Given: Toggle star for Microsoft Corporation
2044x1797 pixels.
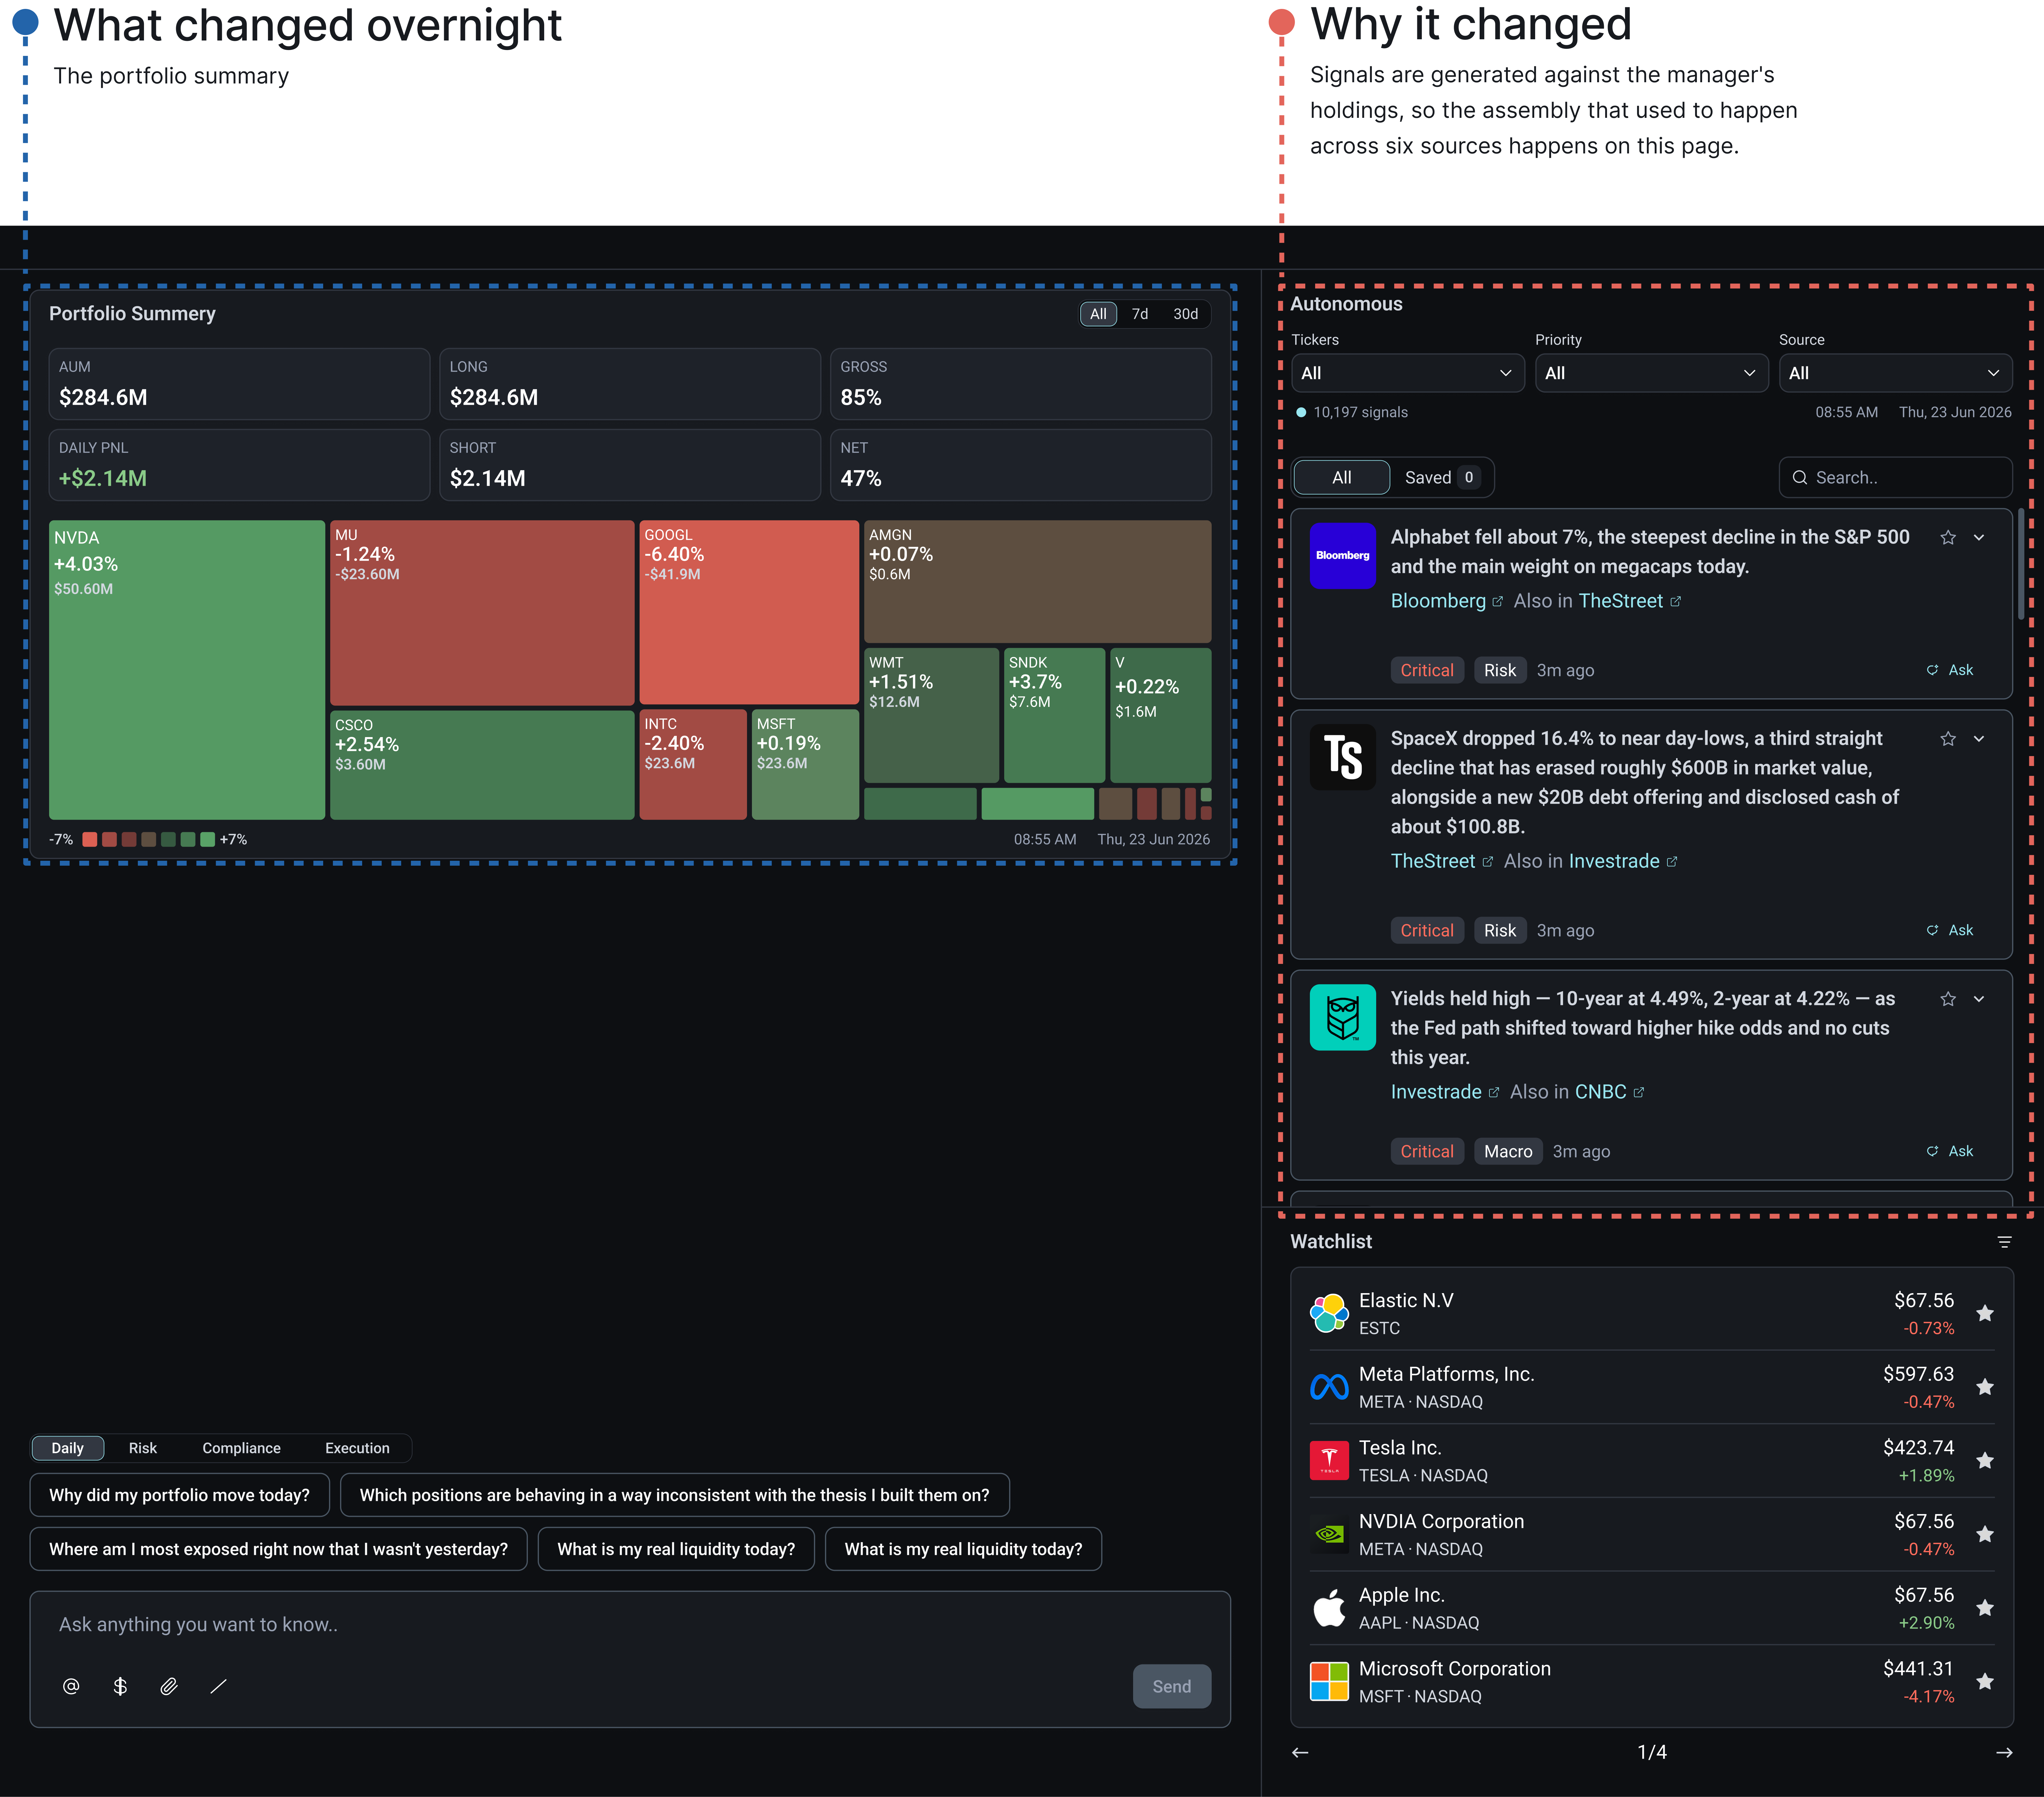Looking at the screenshot, I should (x=1985, y=1682).
